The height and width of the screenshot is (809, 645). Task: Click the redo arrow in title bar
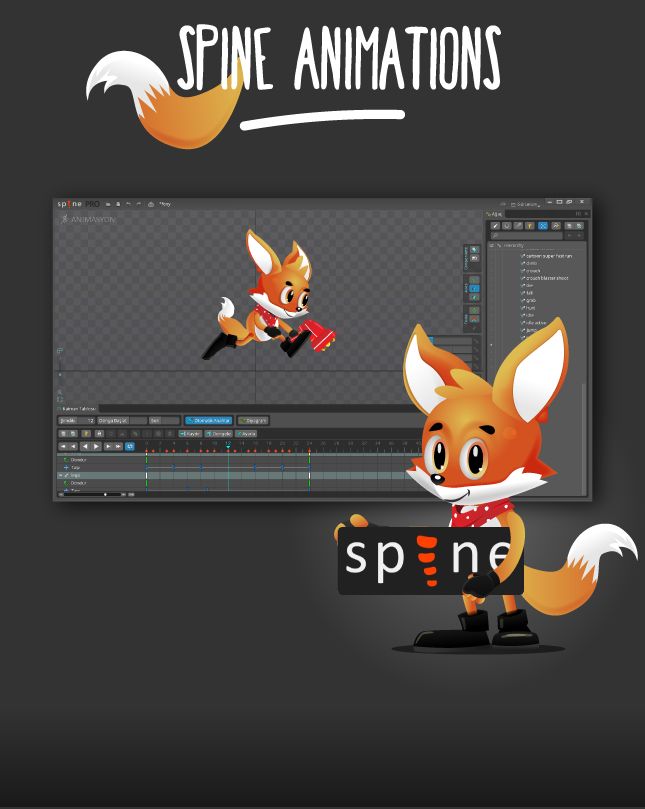pos(138,204)
